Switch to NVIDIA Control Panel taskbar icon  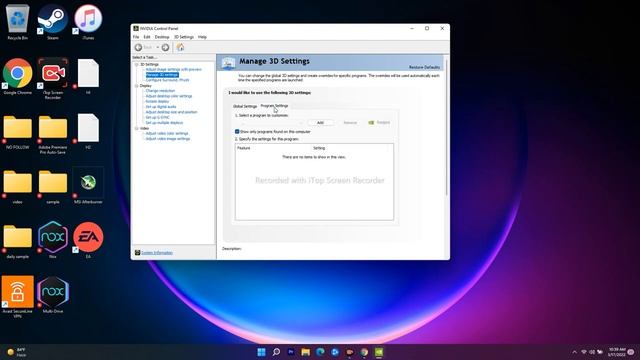coord(379,352)
